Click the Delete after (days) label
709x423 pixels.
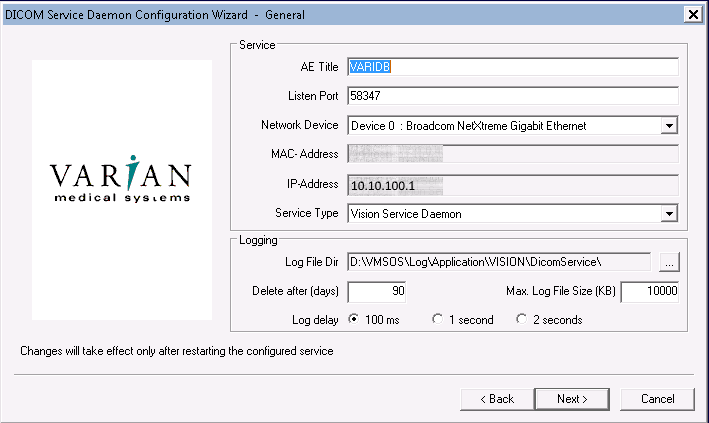295,291
